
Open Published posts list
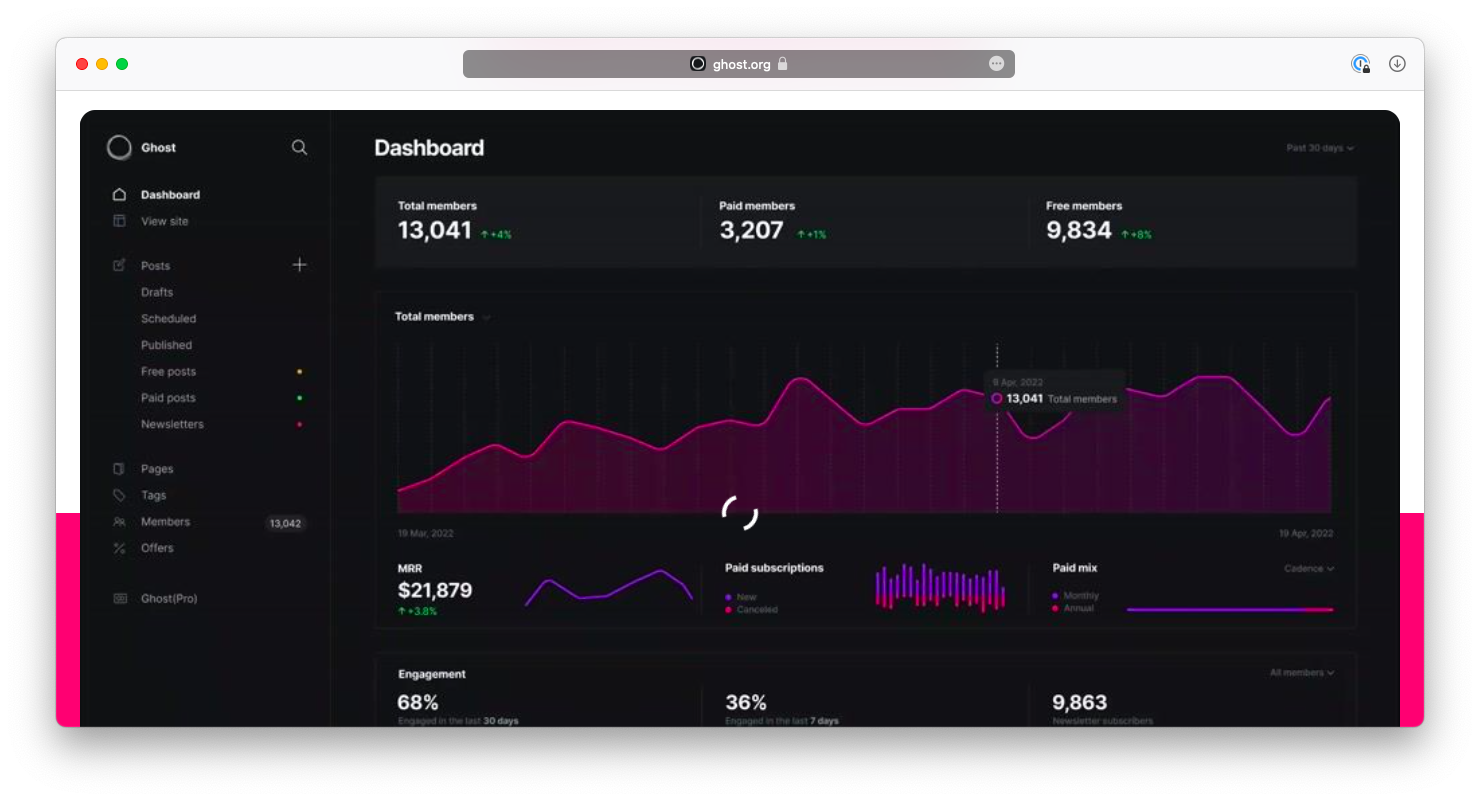166,345
